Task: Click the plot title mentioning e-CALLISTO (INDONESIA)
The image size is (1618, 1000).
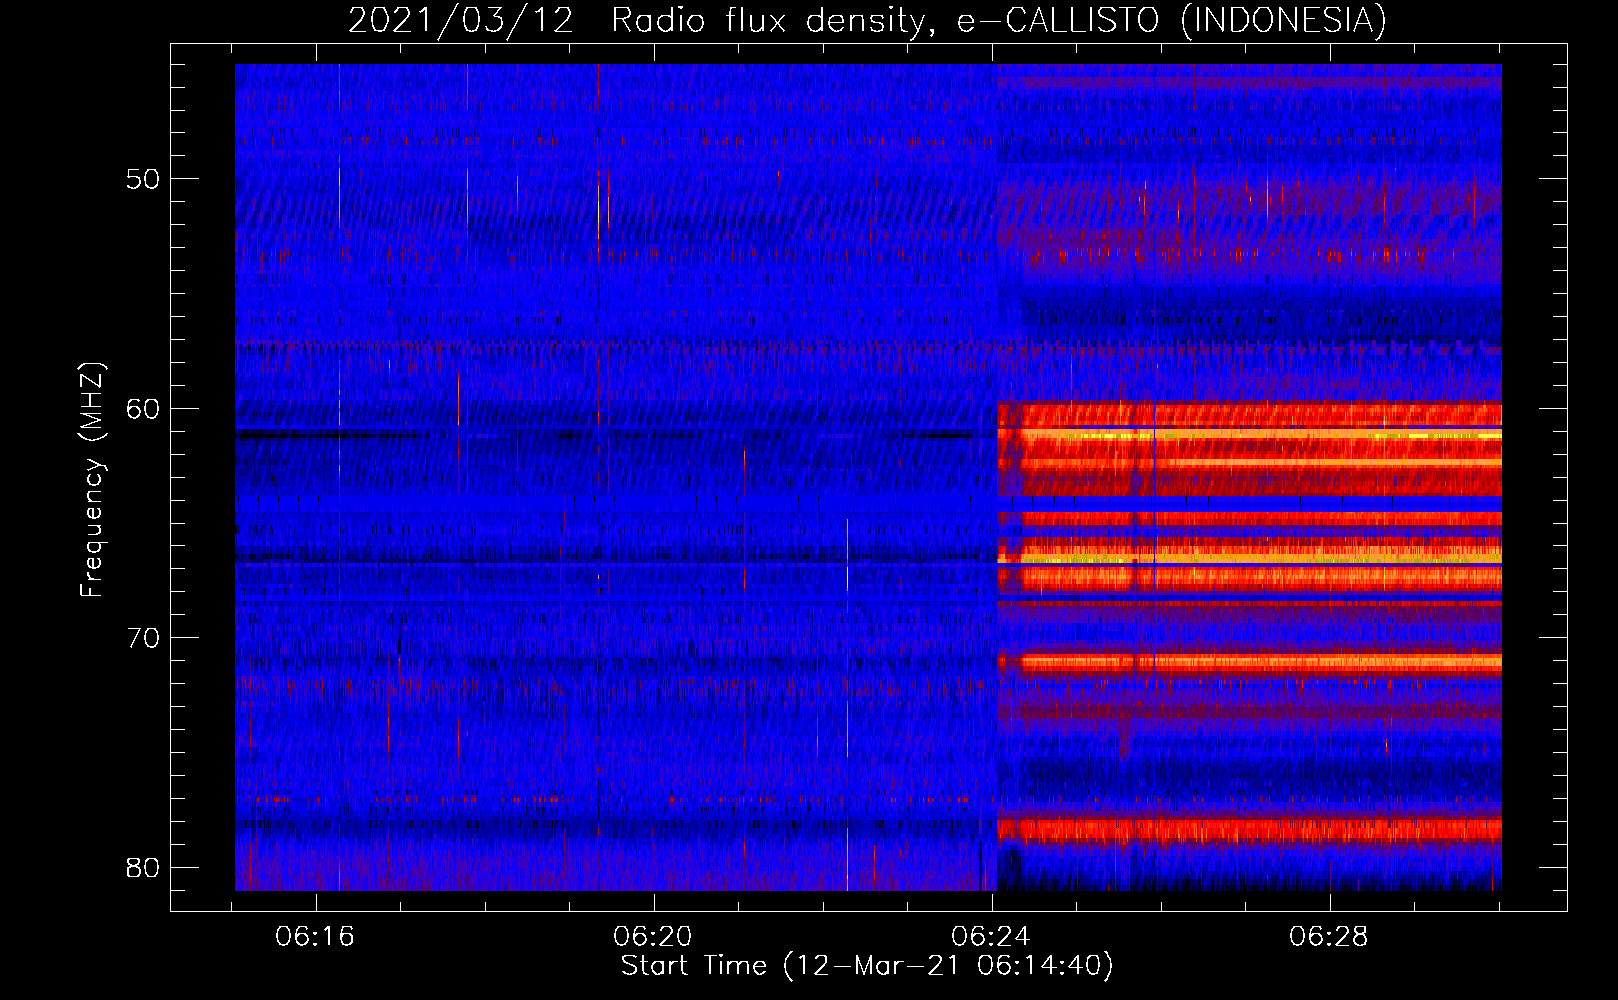Action: 867,20
